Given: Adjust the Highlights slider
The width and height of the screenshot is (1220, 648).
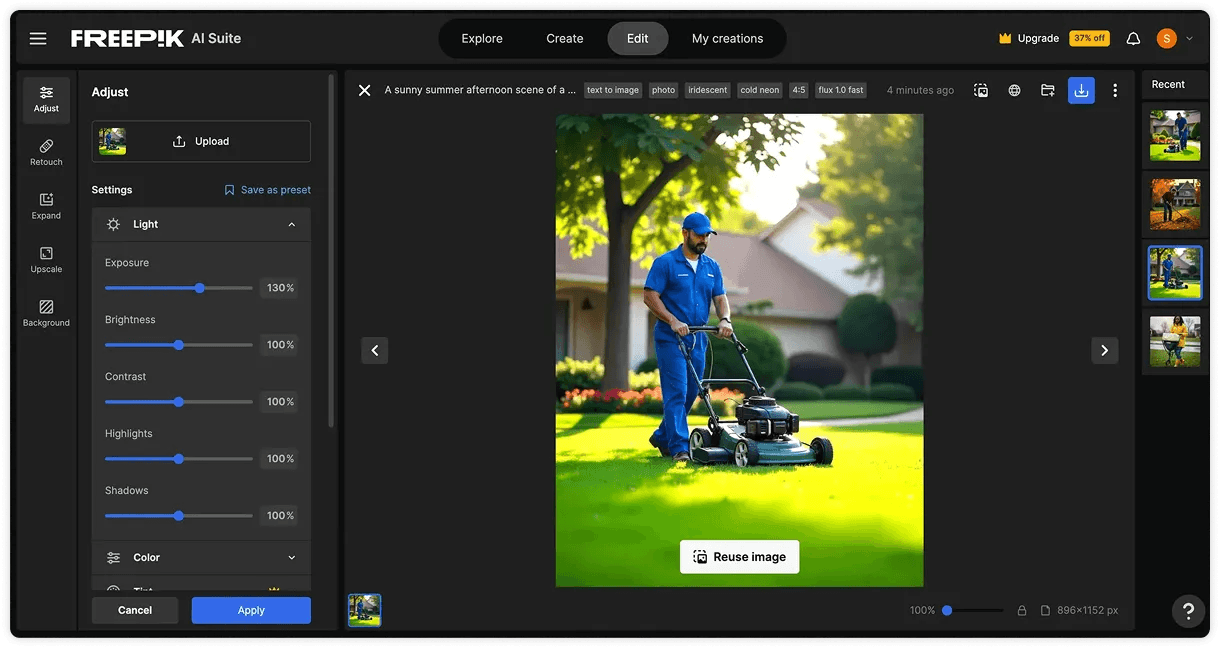Looking at the screenshot, I should tap(179, 459).
